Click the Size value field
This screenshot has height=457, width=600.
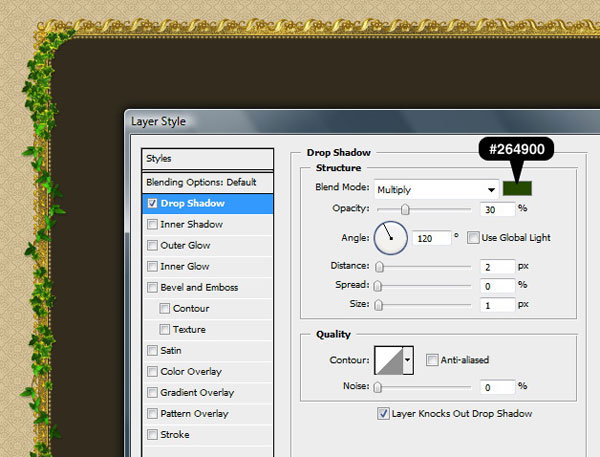pos(497,305)
